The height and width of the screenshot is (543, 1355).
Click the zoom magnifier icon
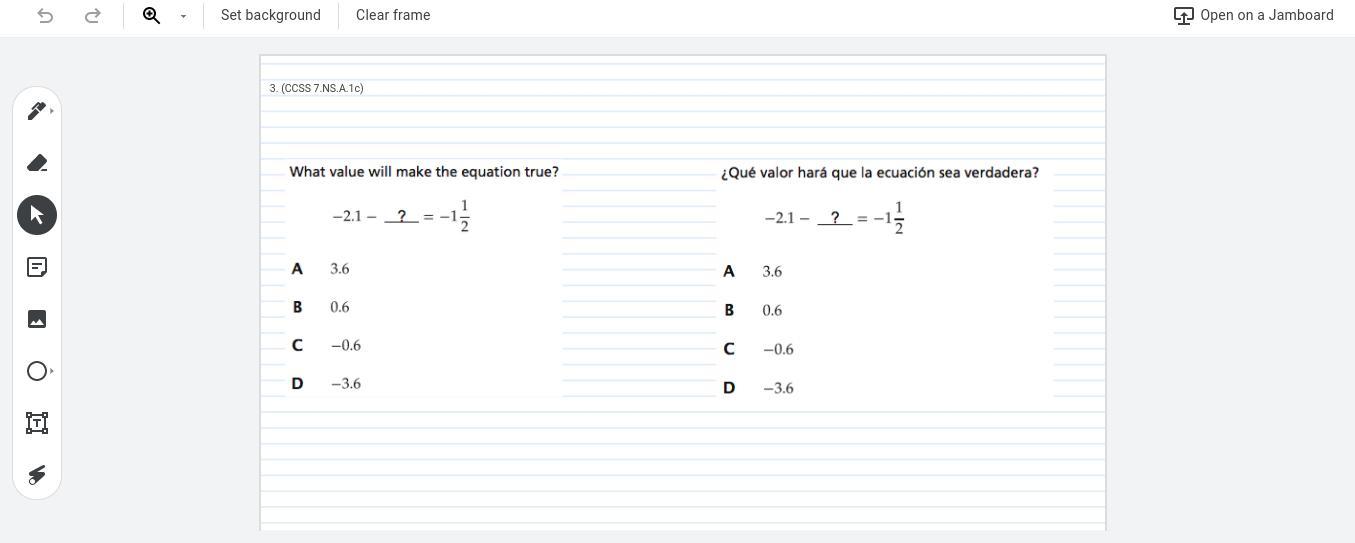pyautogui.click(x=152, y=15)
